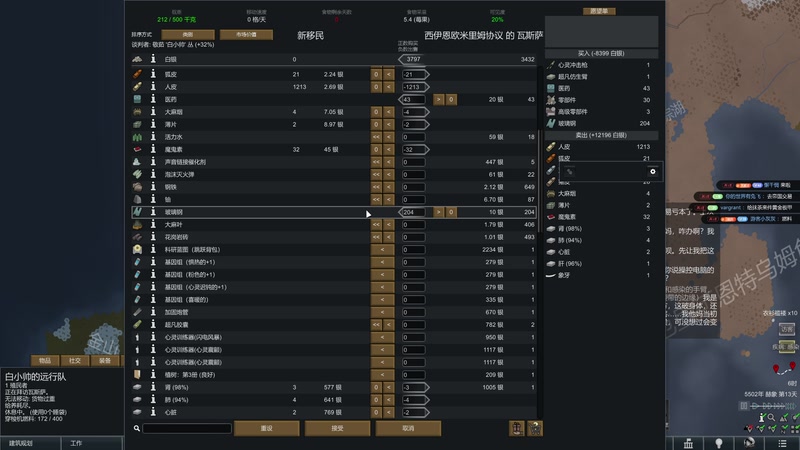Click the 花岗岩砖 row name
This screenshot has width=800, height=450.
click(x=177, y=237)
